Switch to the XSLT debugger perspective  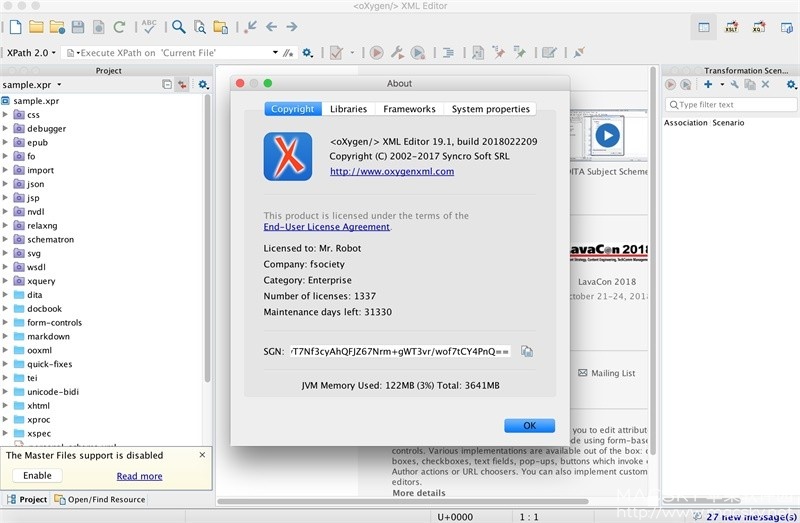click(732, 27)
